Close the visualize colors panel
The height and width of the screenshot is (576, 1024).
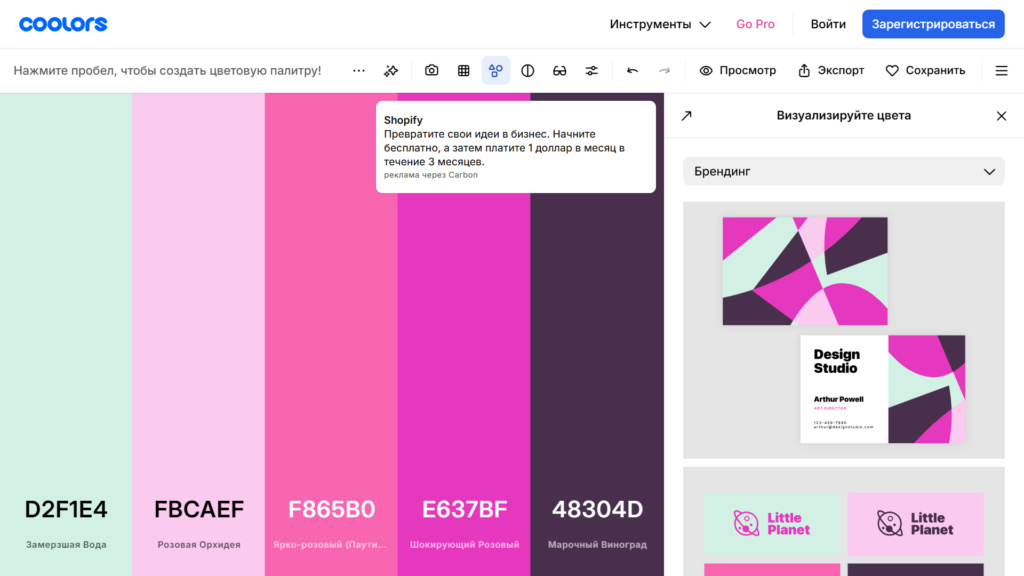(1001, 116)
